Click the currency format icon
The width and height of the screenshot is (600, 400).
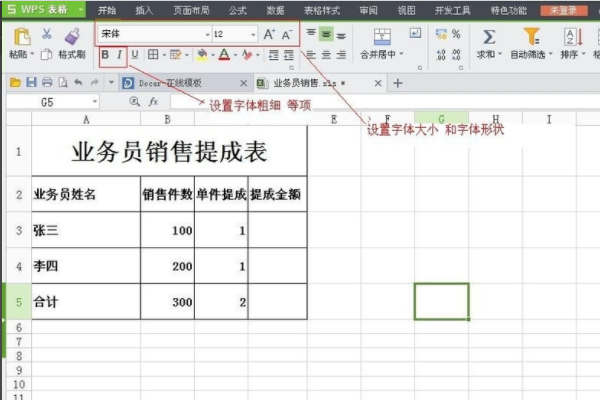(441, 34)
